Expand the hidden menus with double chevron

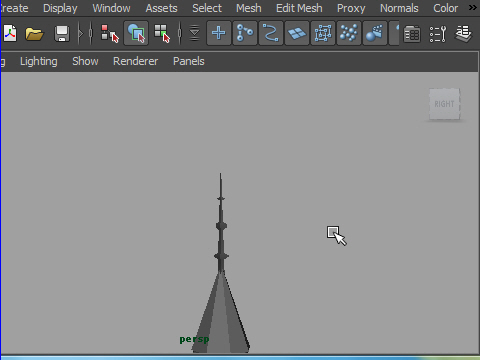click(473, 7)
